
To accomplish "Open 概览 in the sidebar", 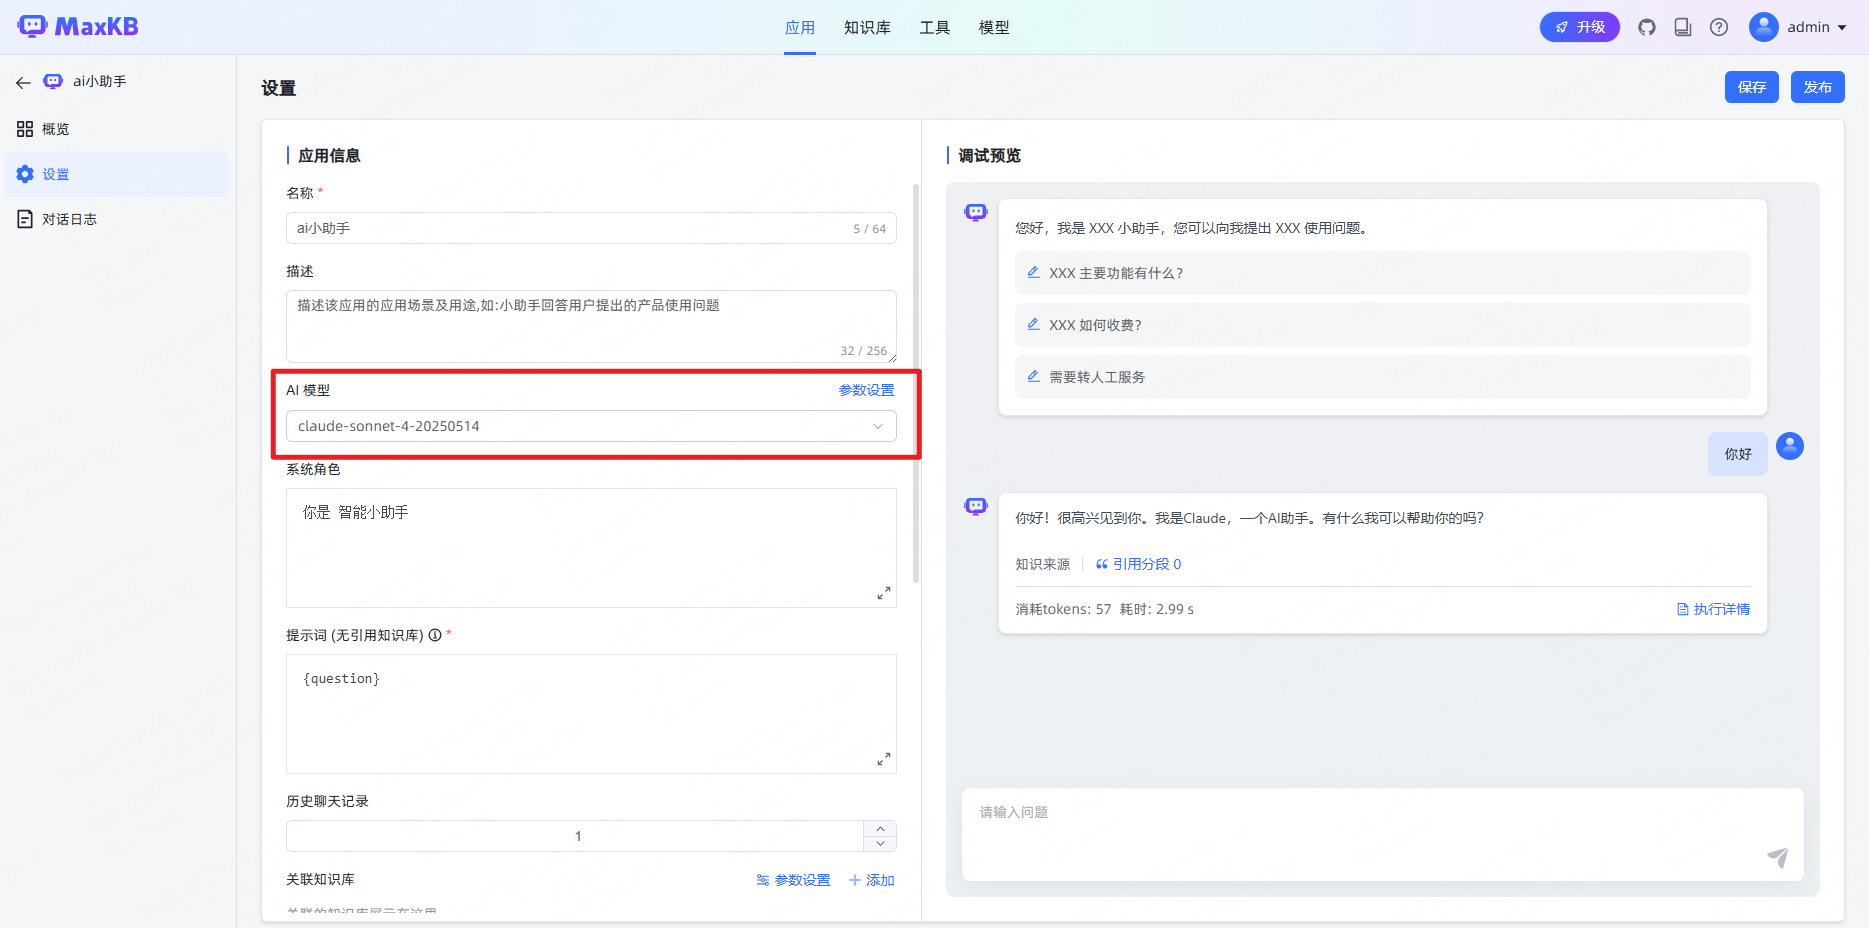I will [117, 129].
